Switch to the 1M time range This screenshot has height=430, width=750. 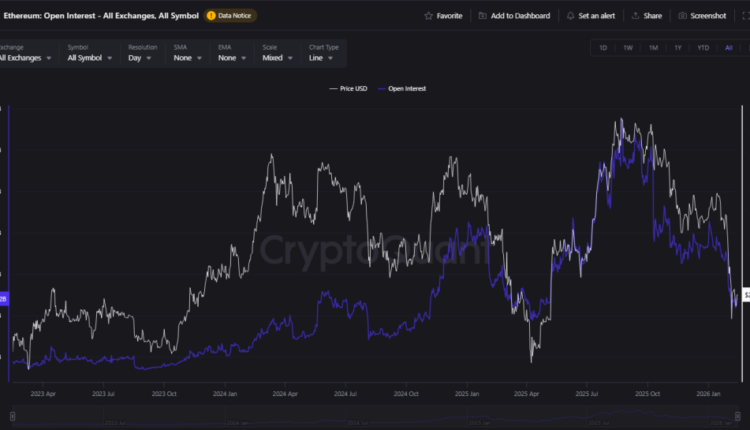tap(653, 48)
